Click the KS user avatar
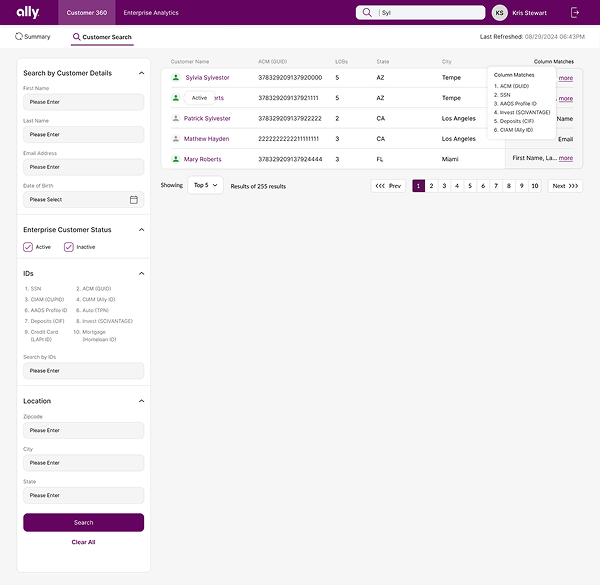This screenshot has width=600, height=585. 499,13
